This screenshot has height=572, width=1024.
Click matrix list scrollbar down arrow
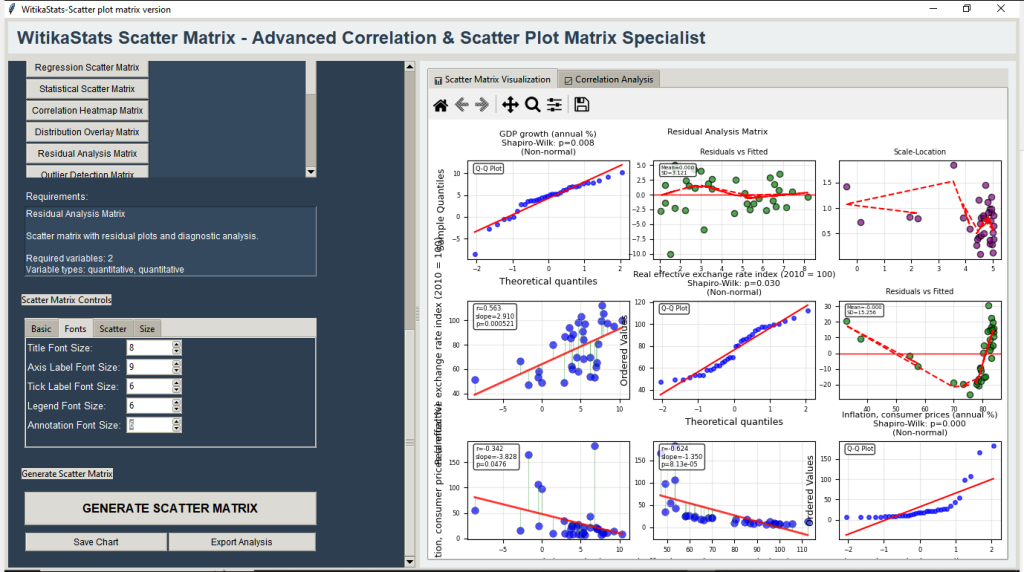pyautogui.click(x=311, y=172)
